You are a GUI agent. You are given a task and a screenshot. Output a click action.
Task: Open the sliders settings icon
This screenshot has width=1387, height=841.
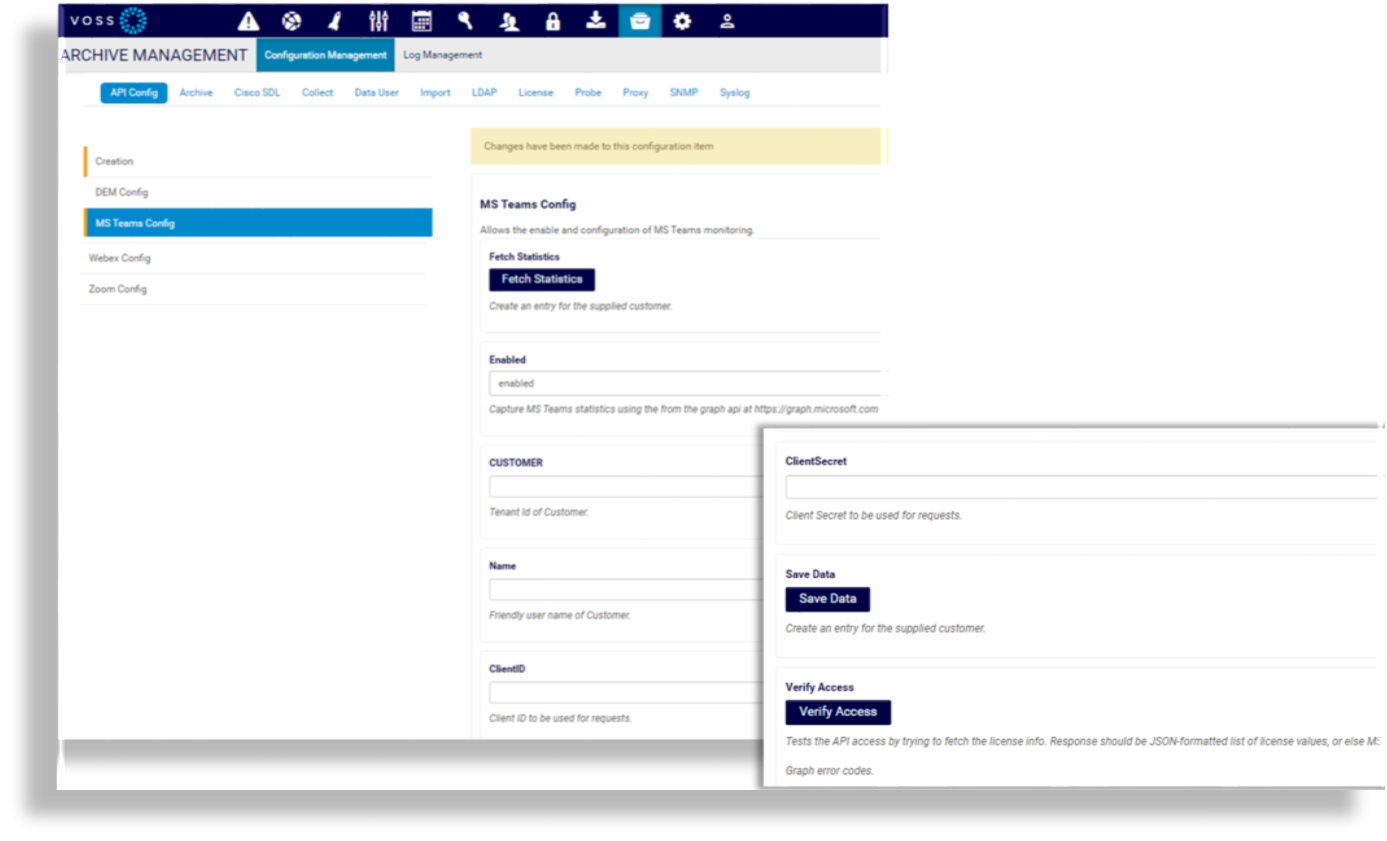click(x=378, y=21)
